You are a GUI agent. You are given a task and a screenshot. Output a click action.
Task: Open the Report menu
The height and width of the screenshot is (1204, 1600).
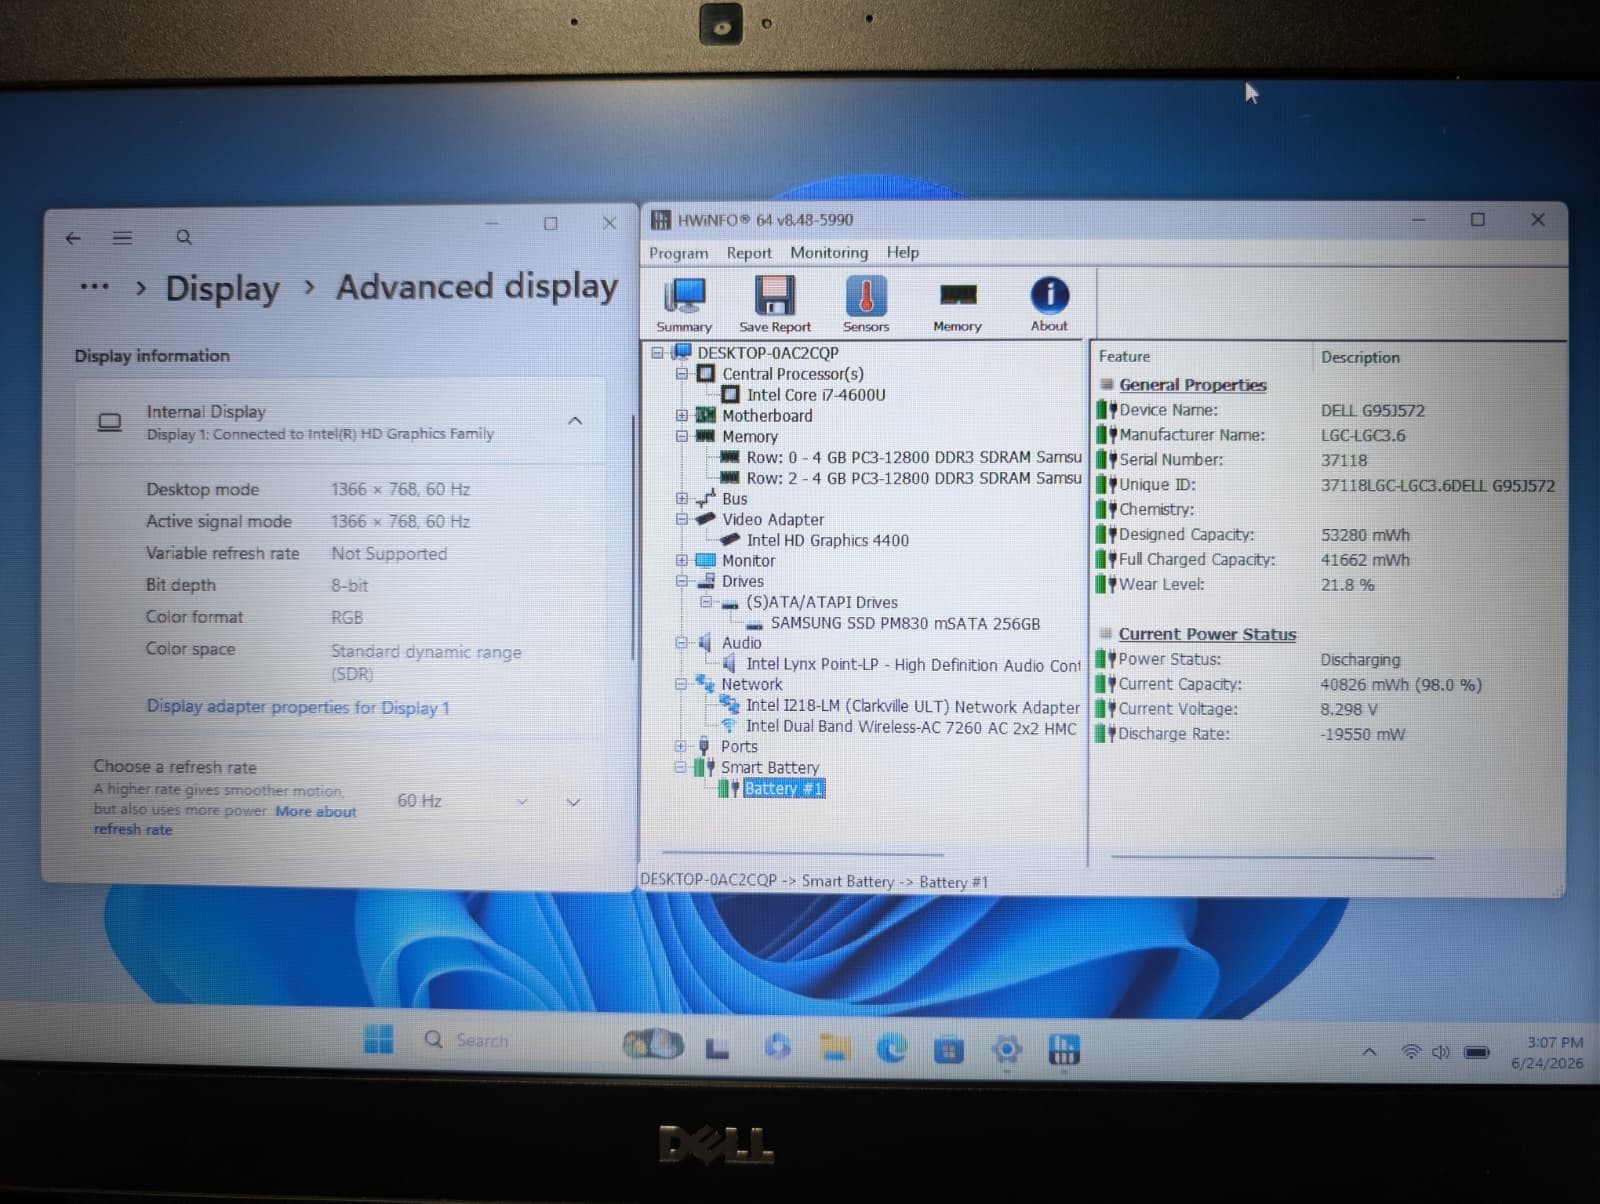[x=749, y=253]
